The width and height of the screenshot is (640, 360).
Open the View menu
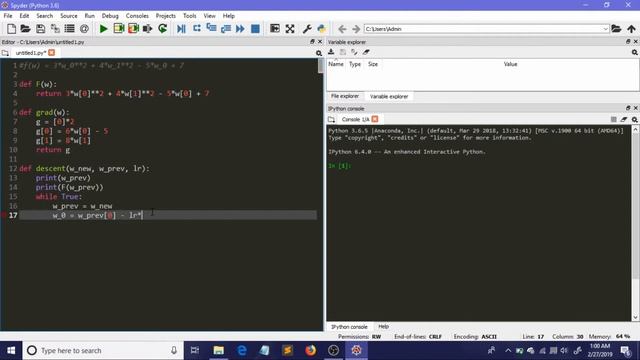tap(209, 16)
